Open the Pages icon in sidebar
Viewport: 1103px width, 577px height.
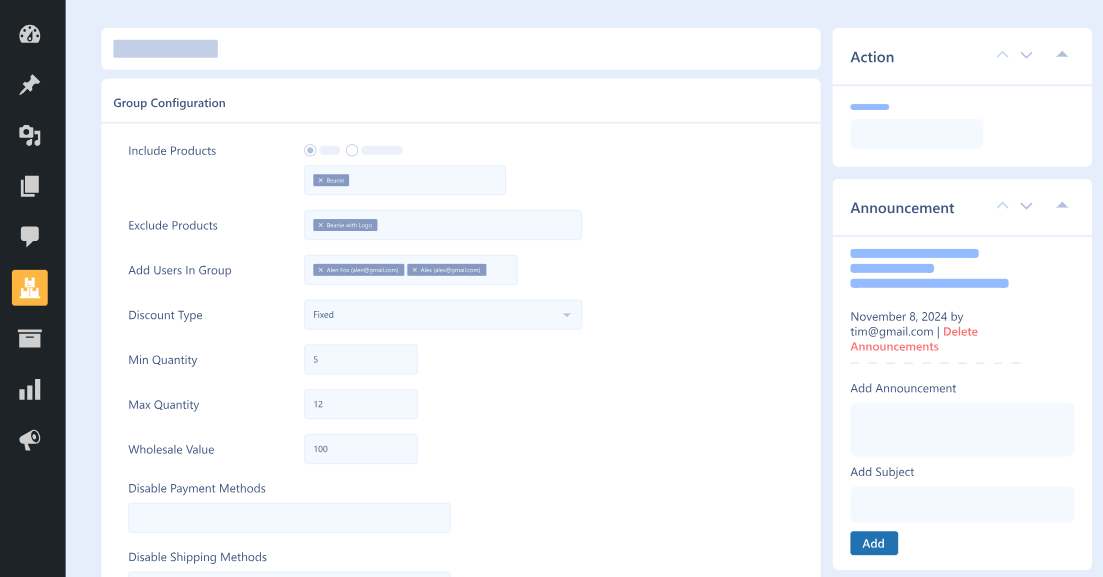click(30, 186)
